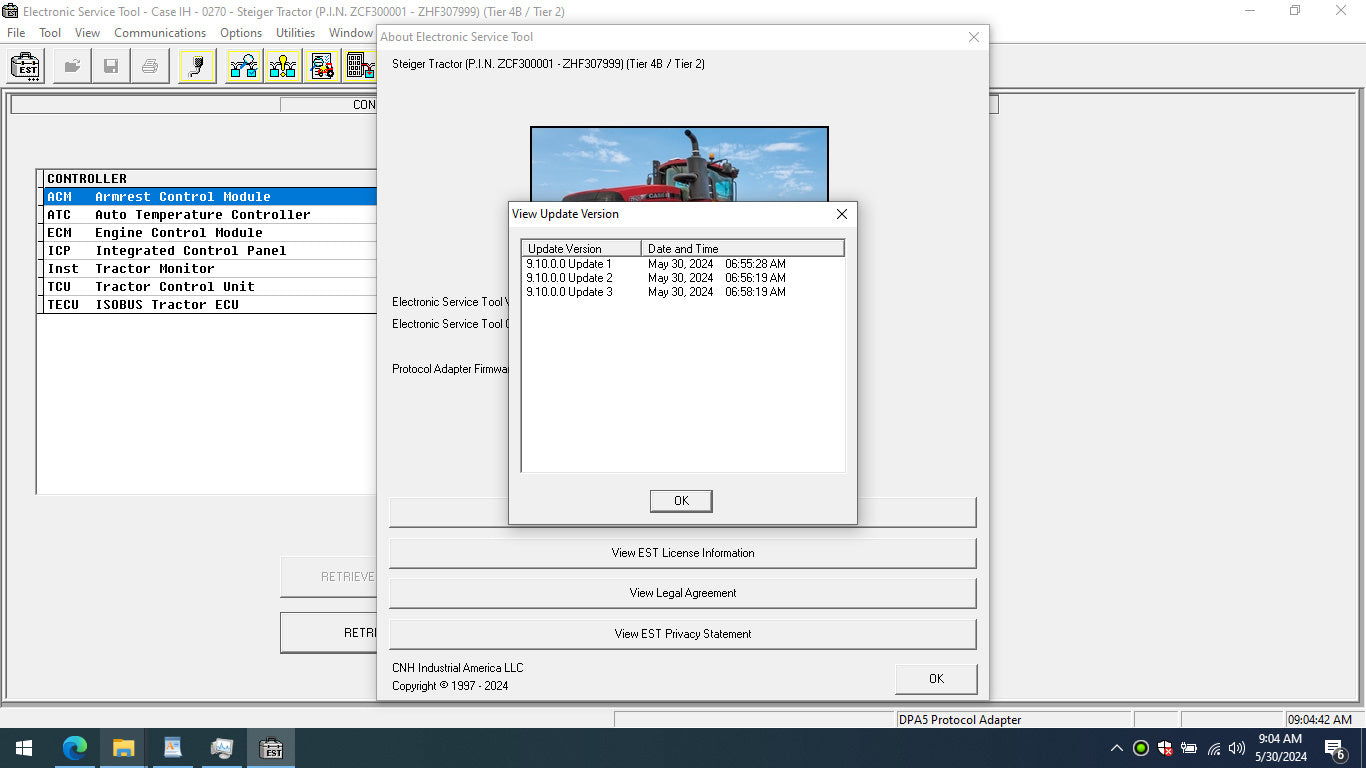1366x768 pixels.
Task: Click the tractor checklist magnifier toolbar icon
Action: (x=321, y=67)
